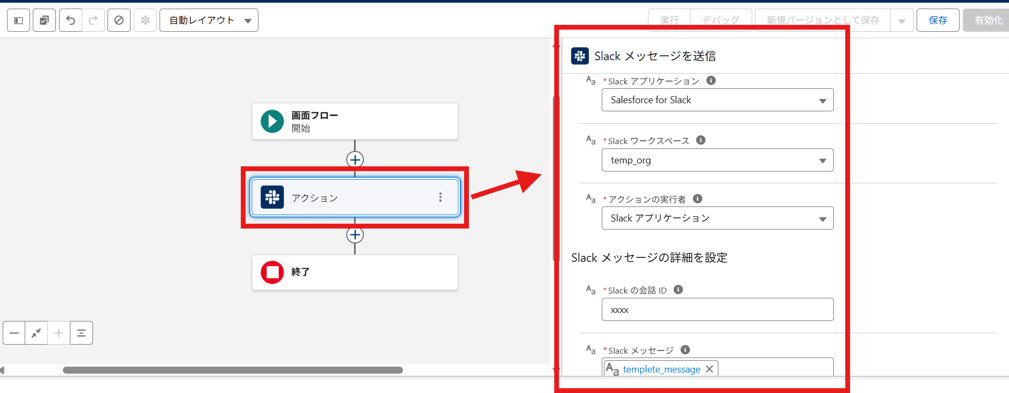1009x393 pixels.
Task: Select the アクション Slack node
Action: coord(355,197)
